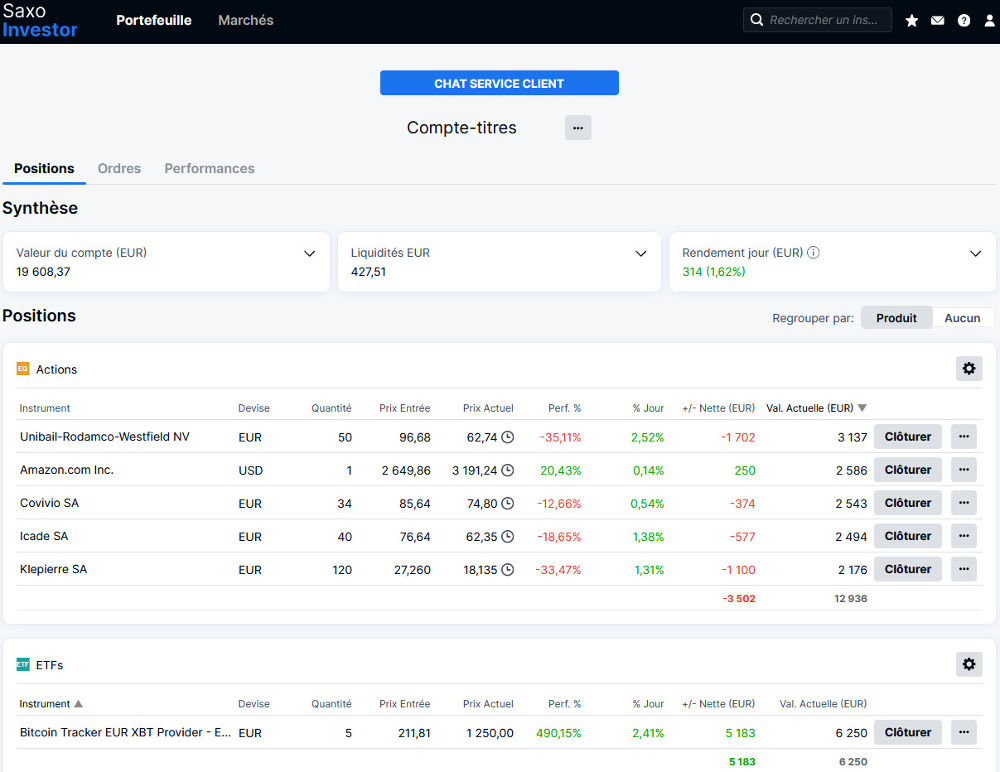Click liquidity value 427,51

[368, 272]
